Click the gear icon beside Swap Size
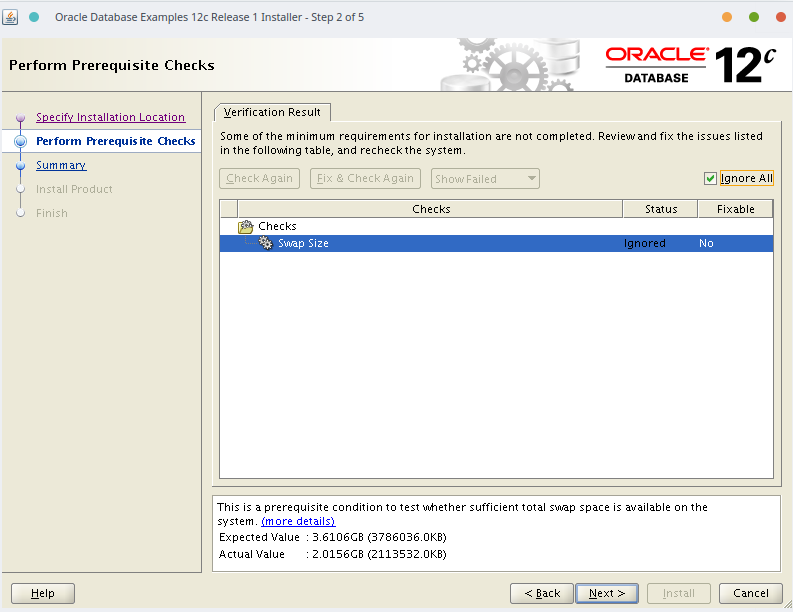 click(266, 243)
